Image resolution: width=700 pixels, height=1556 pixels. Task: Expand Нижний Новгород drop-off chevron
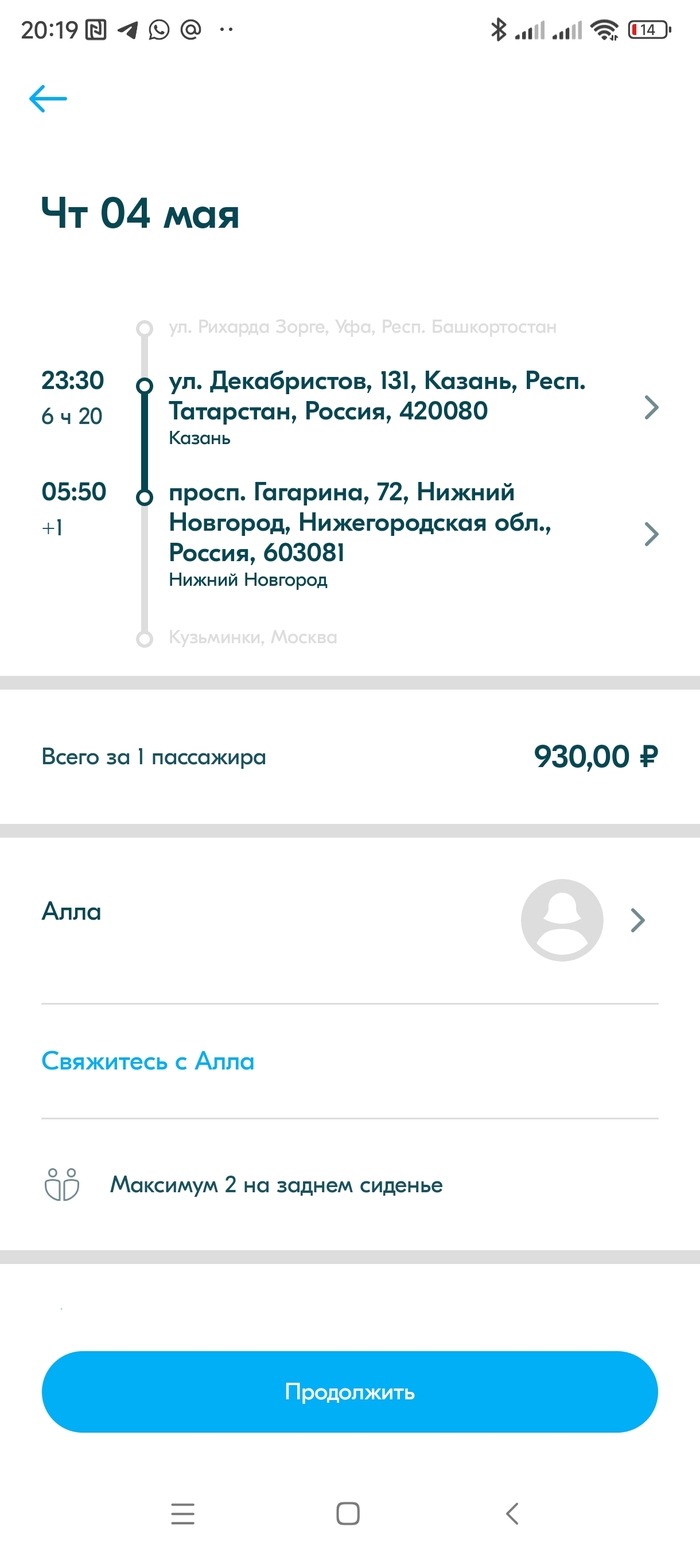[x=651, y=534]
